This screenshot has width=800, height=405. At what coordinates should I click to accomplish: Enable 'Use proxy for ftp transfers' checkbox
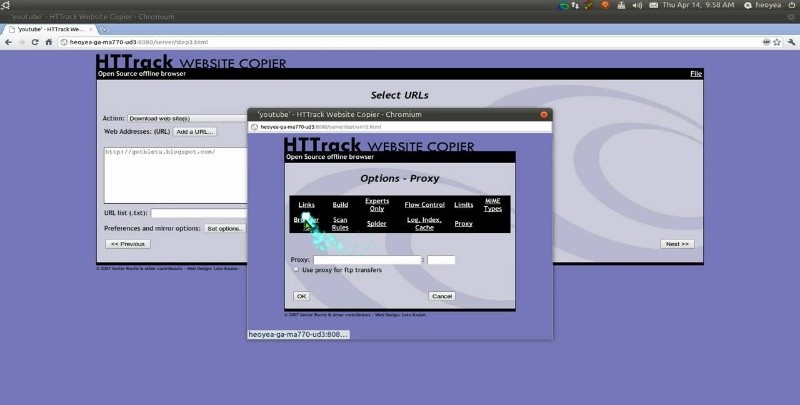tap(296, 270)
